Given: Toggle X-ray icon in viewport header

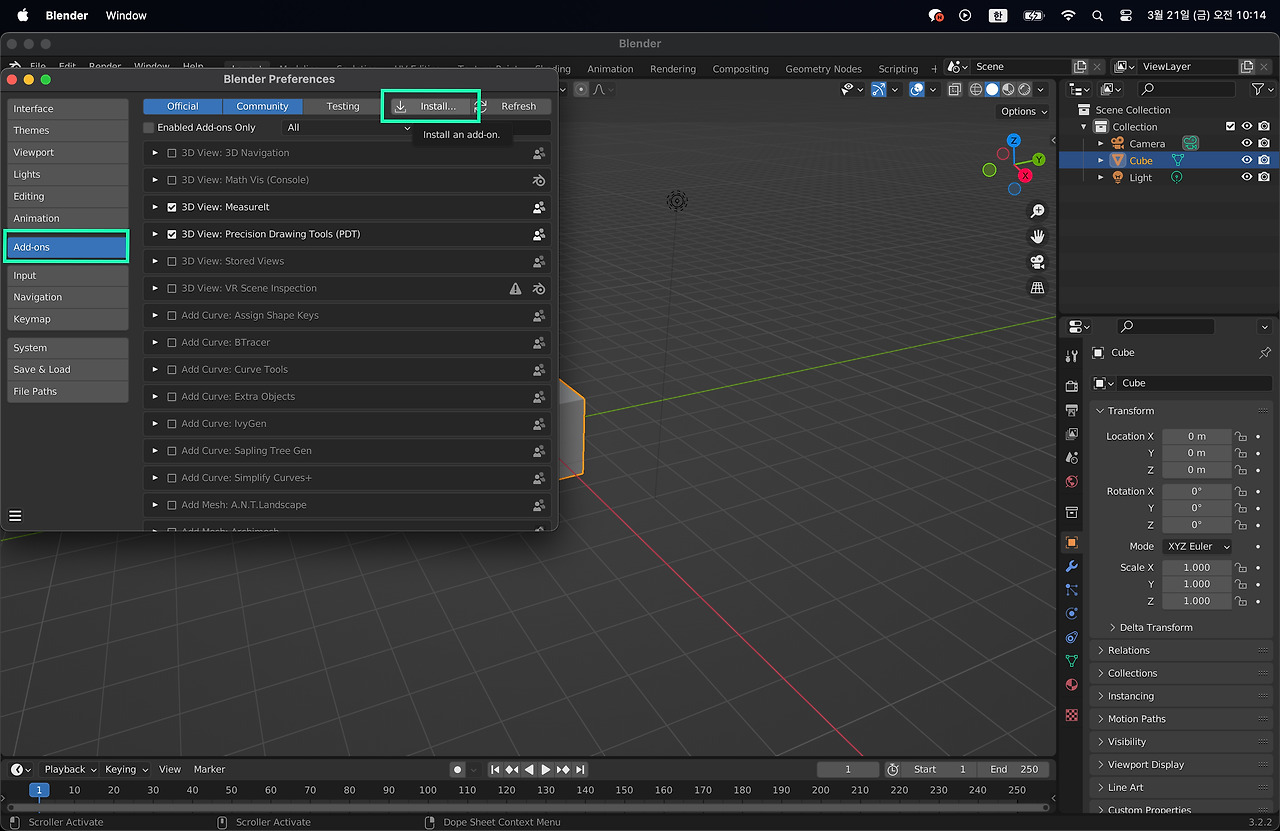Looking at the screenshot, I should coord(954,89).
